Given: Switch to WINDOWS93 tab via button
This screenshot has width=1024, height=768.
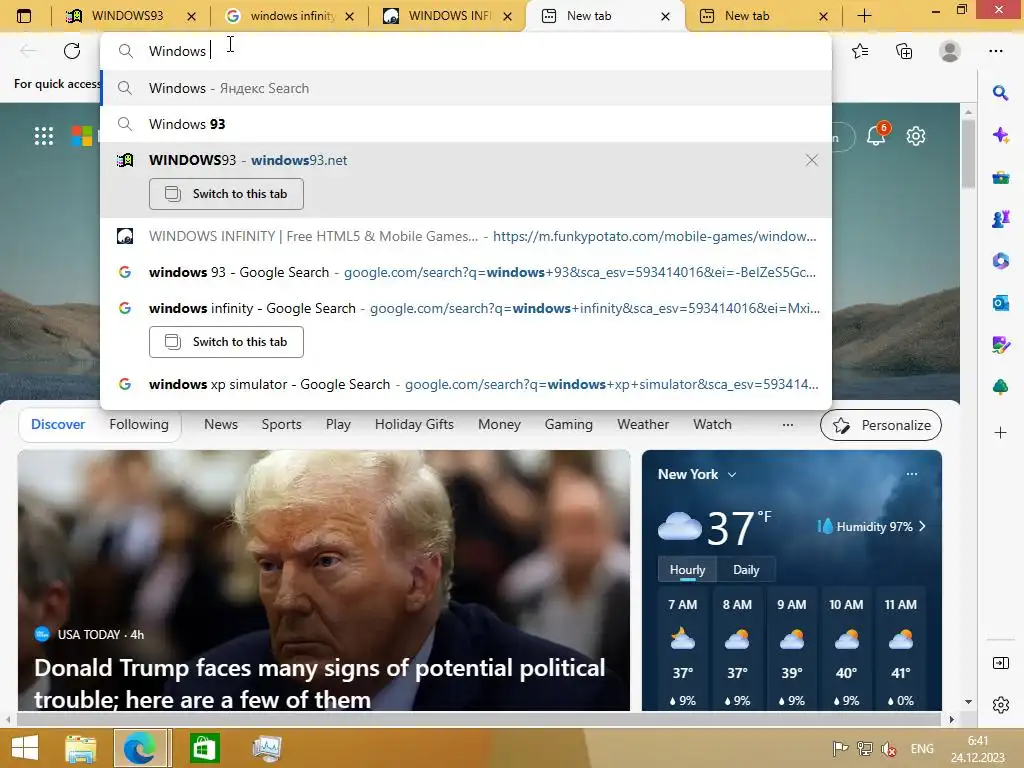Looking at the screenshot, I should coord(226,194).
